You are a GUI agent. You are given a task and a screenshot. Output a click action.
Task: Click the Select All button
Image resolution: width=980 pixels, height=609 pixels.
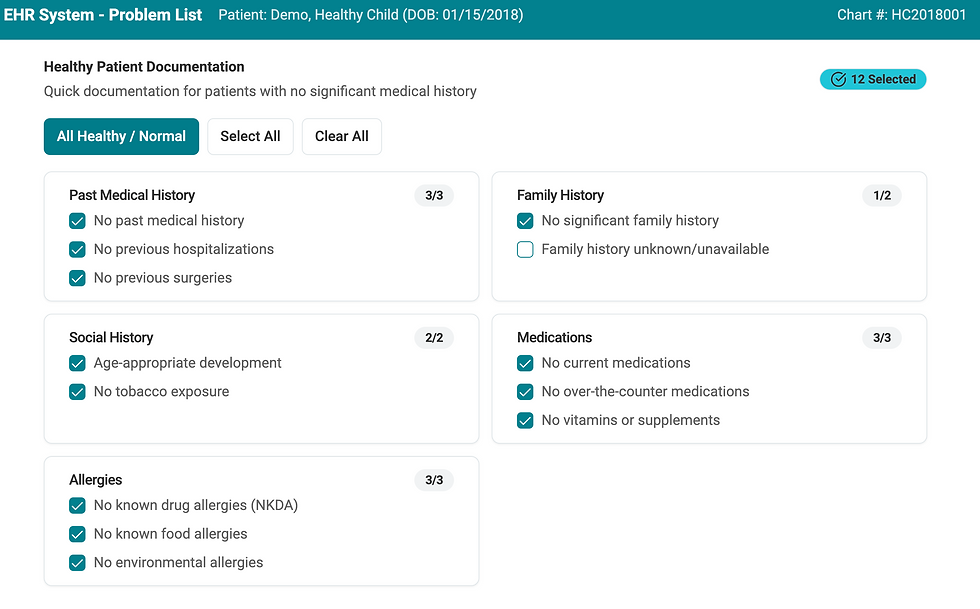(250, 137)
